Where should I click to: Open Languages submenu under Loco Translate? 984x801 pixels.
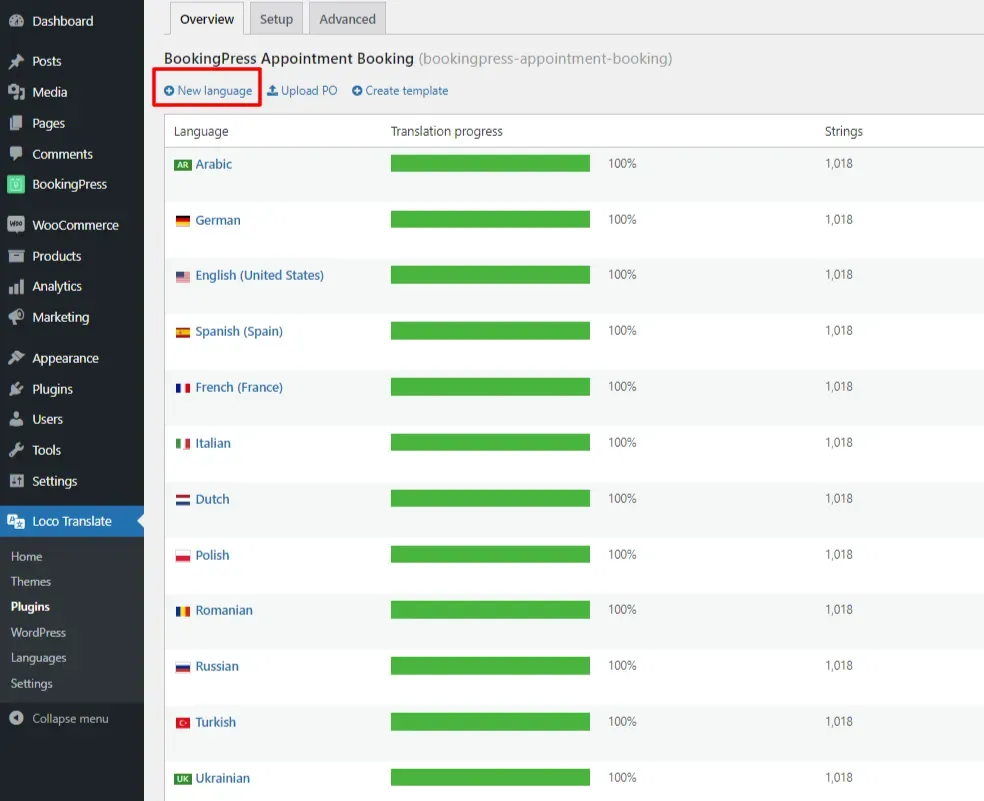click(x=38, y=657)
